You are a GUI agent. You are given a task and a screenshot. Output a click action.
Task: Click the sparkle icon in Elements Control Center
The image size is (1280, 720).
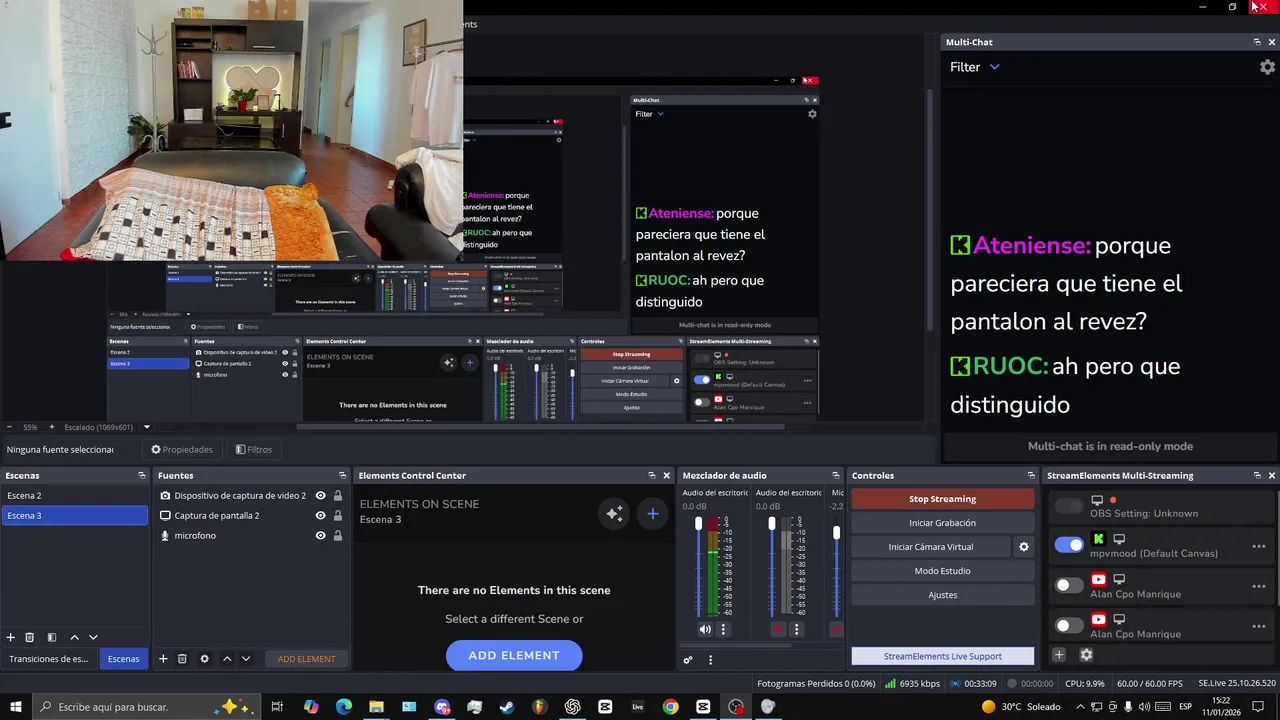point(614,513)
